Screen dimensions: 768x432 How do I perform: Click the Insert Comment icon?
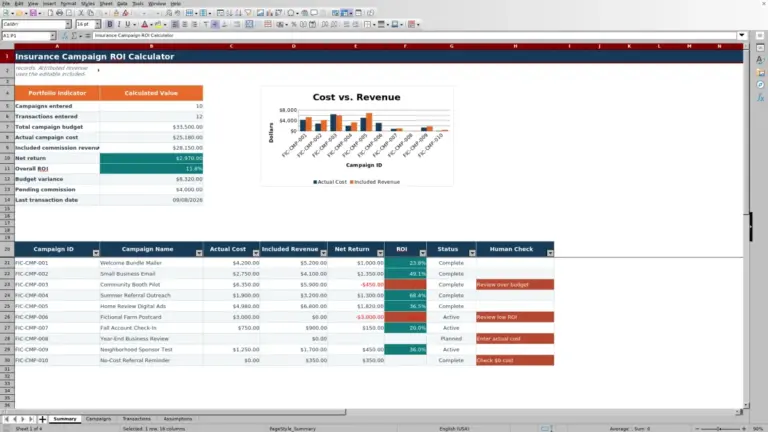[x=314, y=13]
